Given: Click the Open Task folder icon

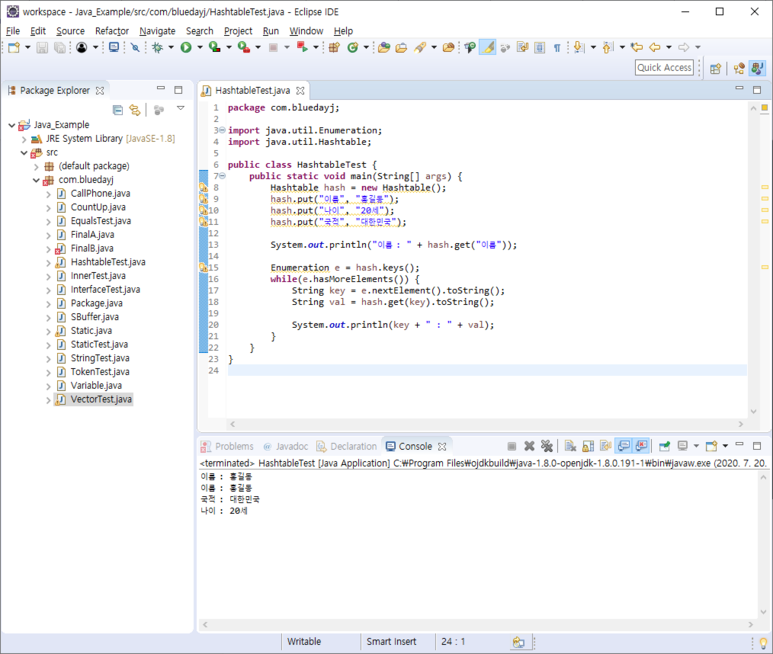Looking at the screenshot, I should [x=402, y=47].
